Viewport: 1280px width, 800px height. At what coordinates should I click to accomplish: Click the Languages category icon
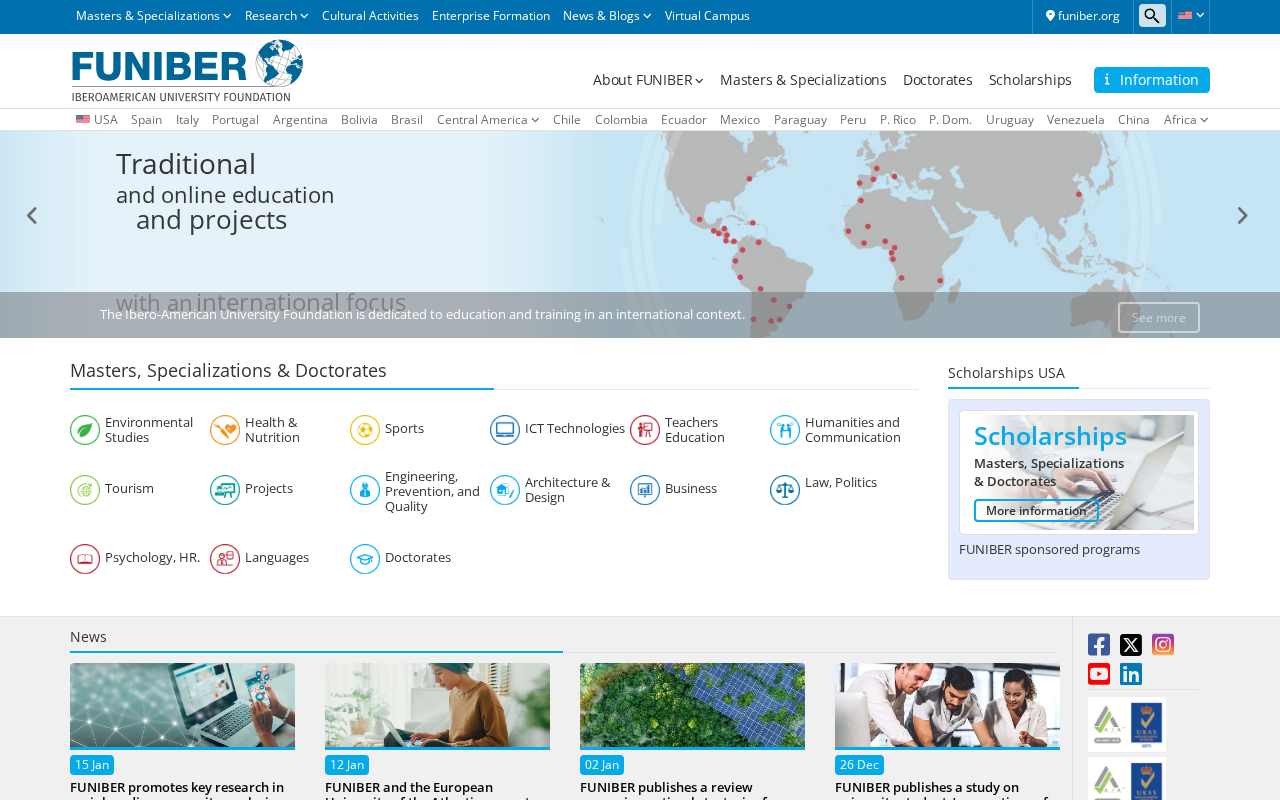pyautogui.click(x=225, y=559)
